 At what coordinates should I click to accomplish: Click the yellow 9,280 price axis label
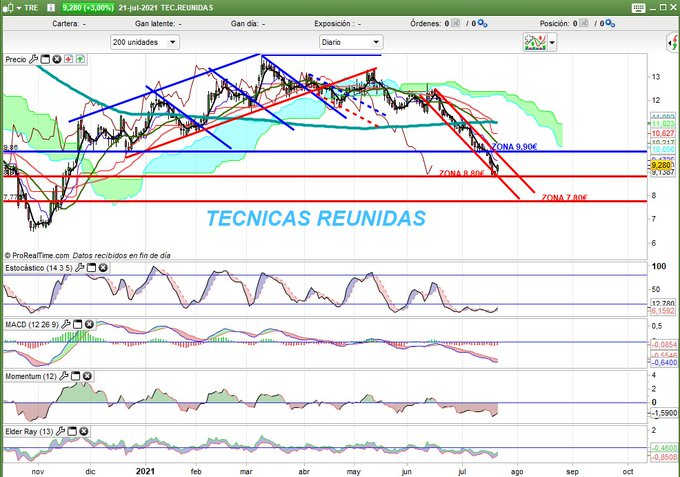point(661,165)
